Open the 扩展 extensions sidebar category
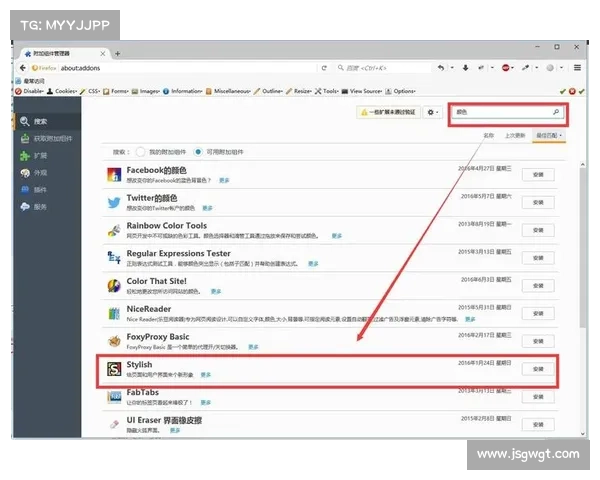 [47, 156]
